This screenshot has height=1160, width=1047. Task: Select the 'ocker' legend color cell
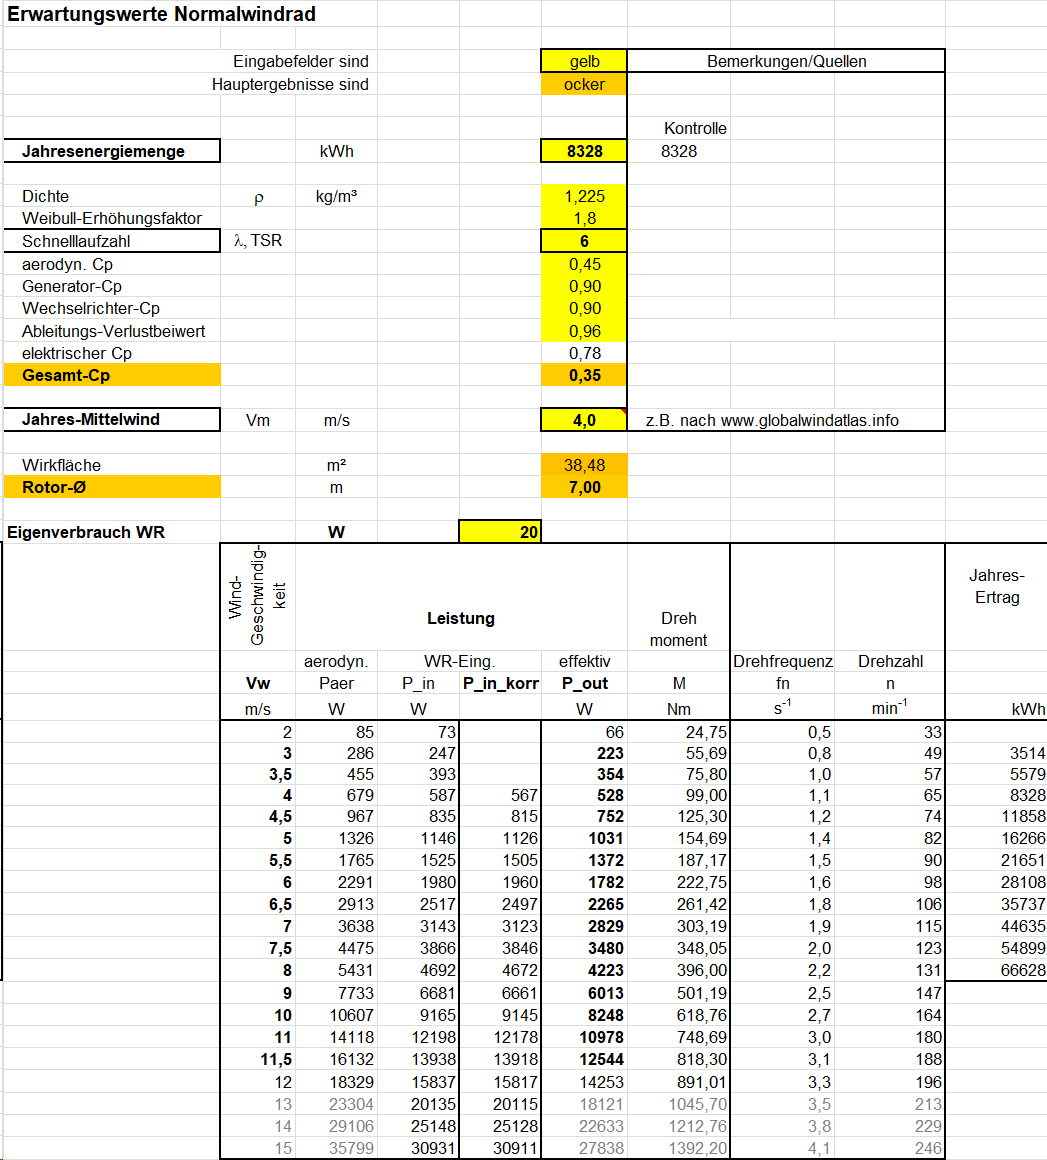(584, 84)
